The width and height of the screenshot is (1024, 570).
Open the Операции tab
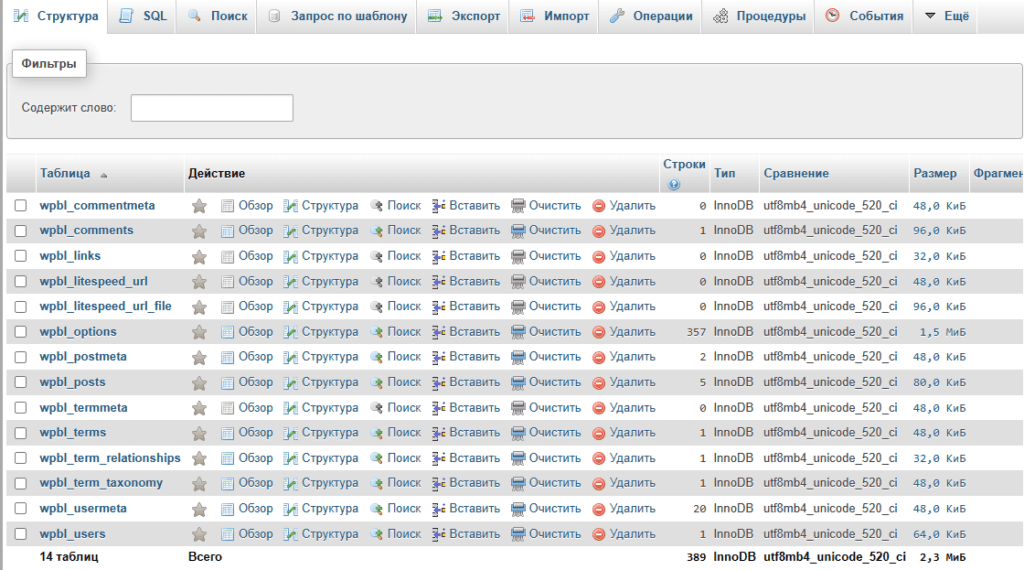[x=650, y=16]
